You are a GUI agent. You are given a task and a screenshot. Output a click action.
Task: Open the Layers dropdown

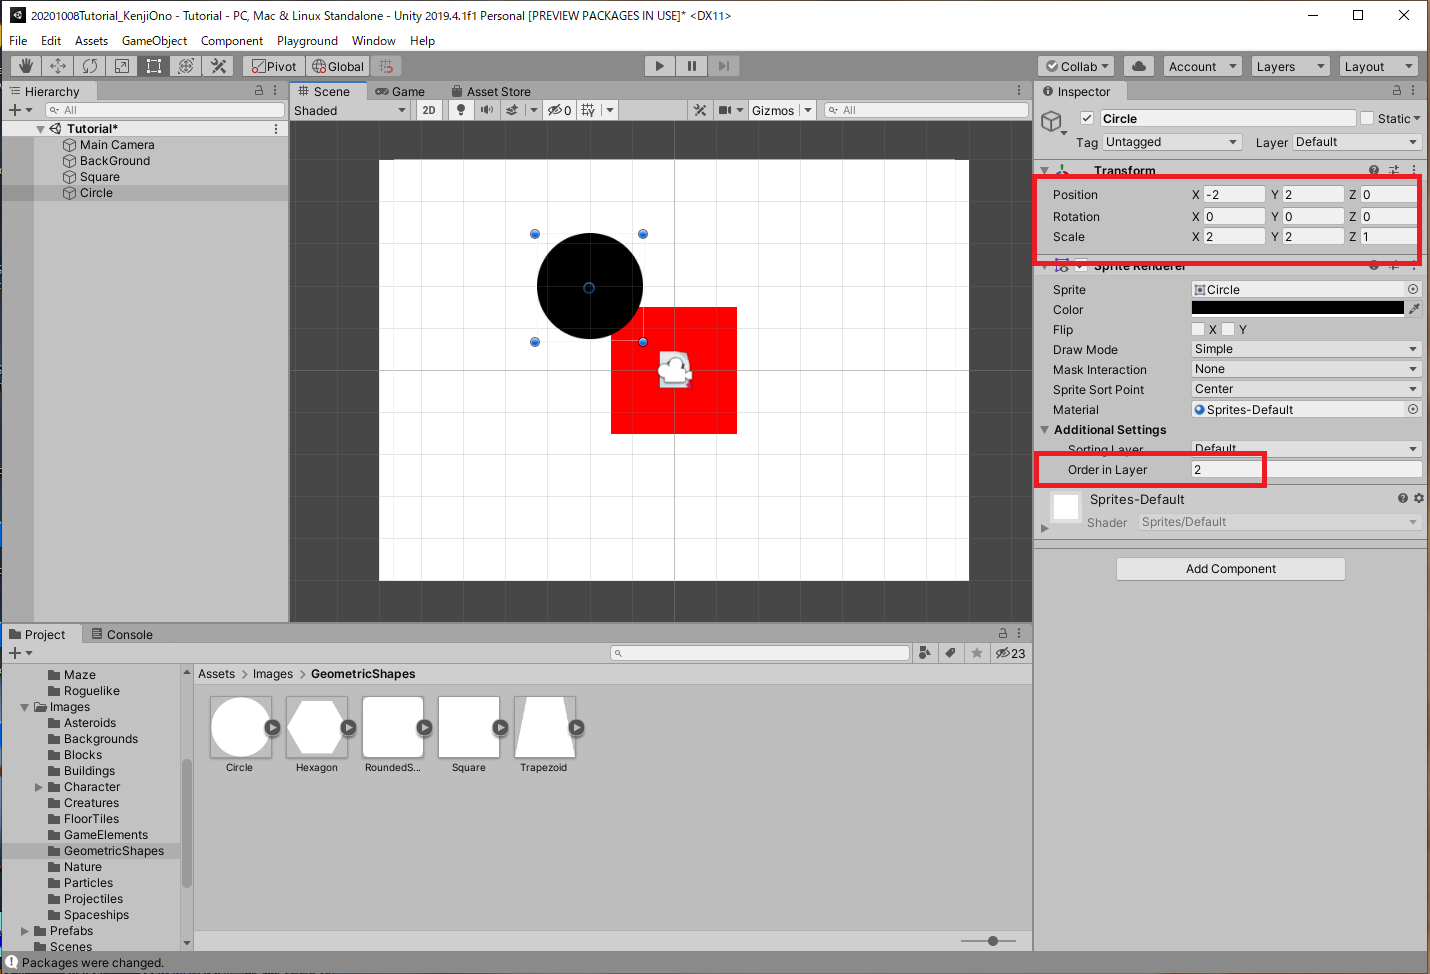point(1290,66)
